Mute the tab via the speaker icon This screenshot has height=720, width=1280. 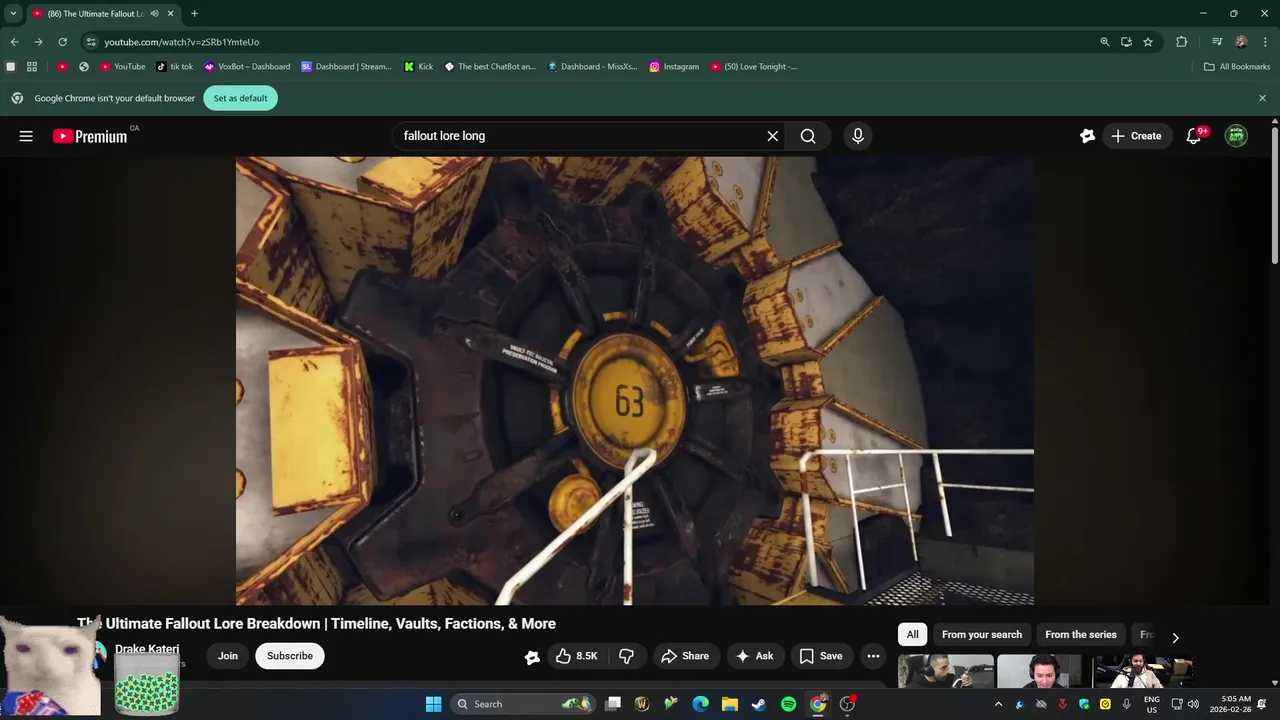pyautogui.click(x=155, y=14)
